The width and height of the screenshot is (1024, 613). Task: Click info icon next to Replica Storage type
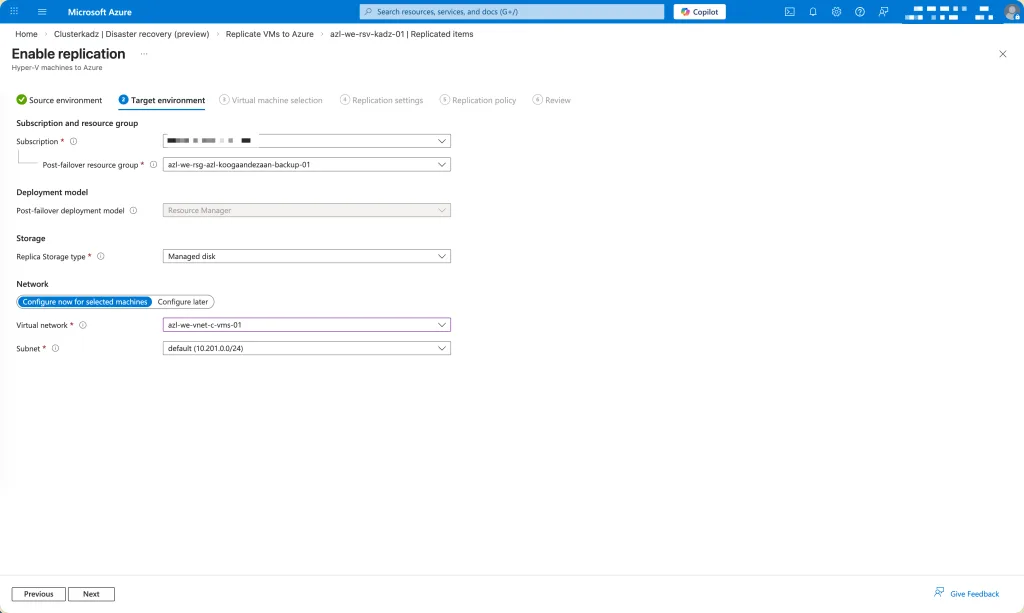point(101,257)
